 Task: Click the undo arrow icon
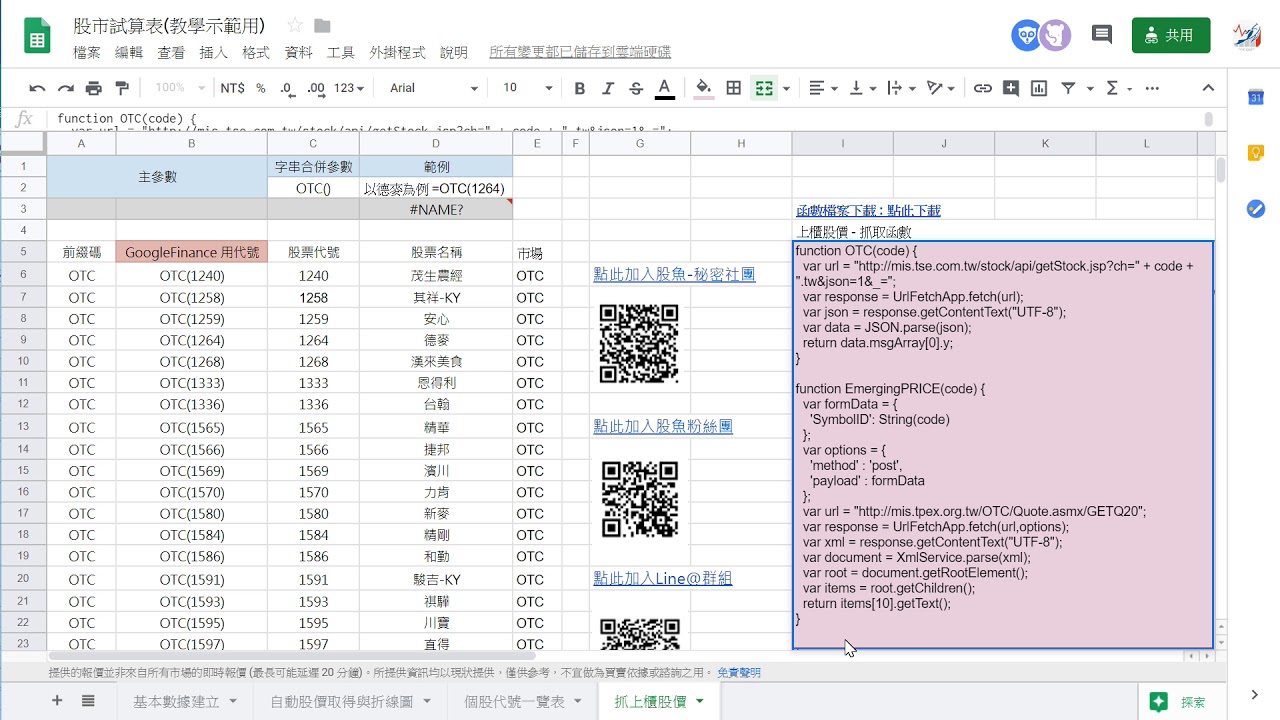pyautogui.click(x=37, y=88)
